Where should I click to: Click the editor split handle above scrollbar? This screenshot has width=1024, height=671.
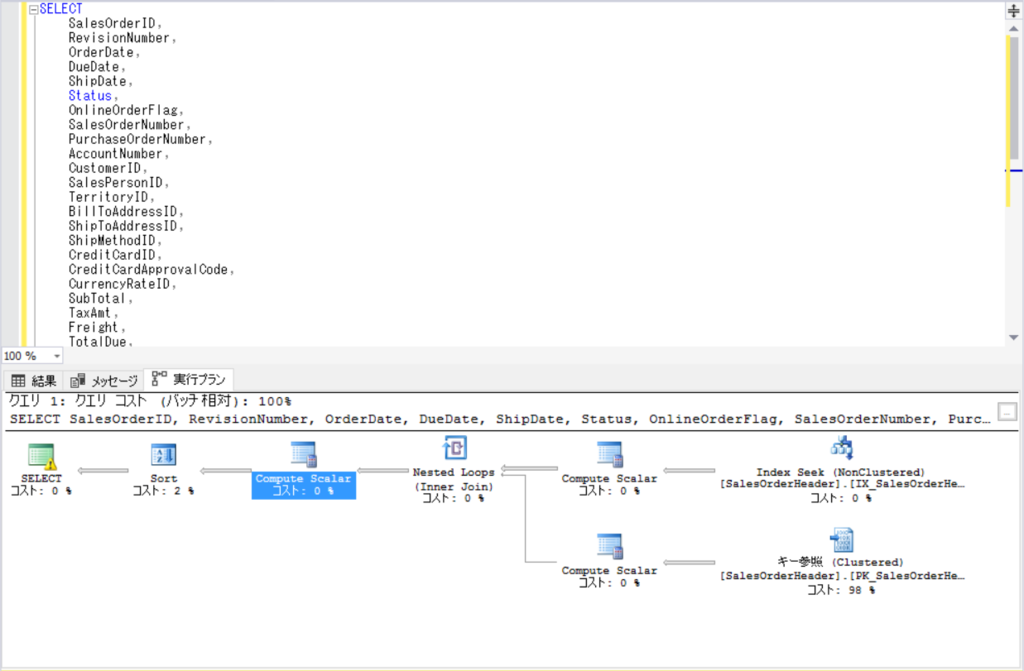pyautogui.click(x=1014, y=10)
